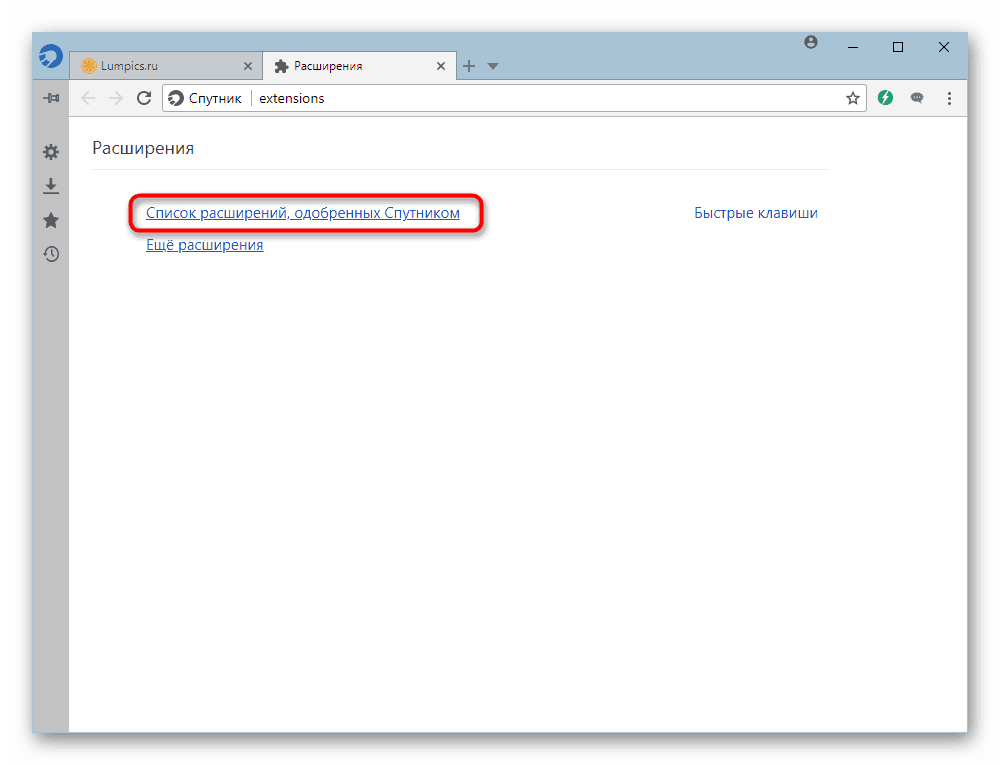Open history via sidebar clock icon
This screenshot has height=765, width=1000.
click(x=51, y=254)
